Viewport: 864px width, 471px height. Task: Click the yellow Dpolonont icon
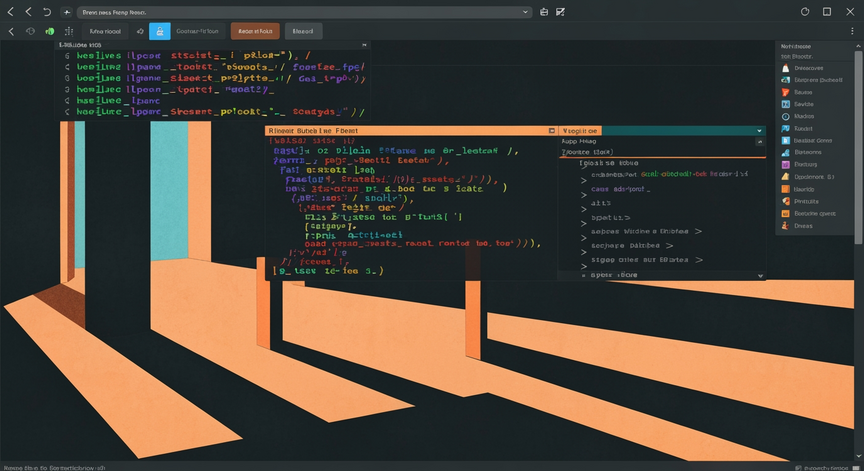pyautogui.click(x=786, y=177)
